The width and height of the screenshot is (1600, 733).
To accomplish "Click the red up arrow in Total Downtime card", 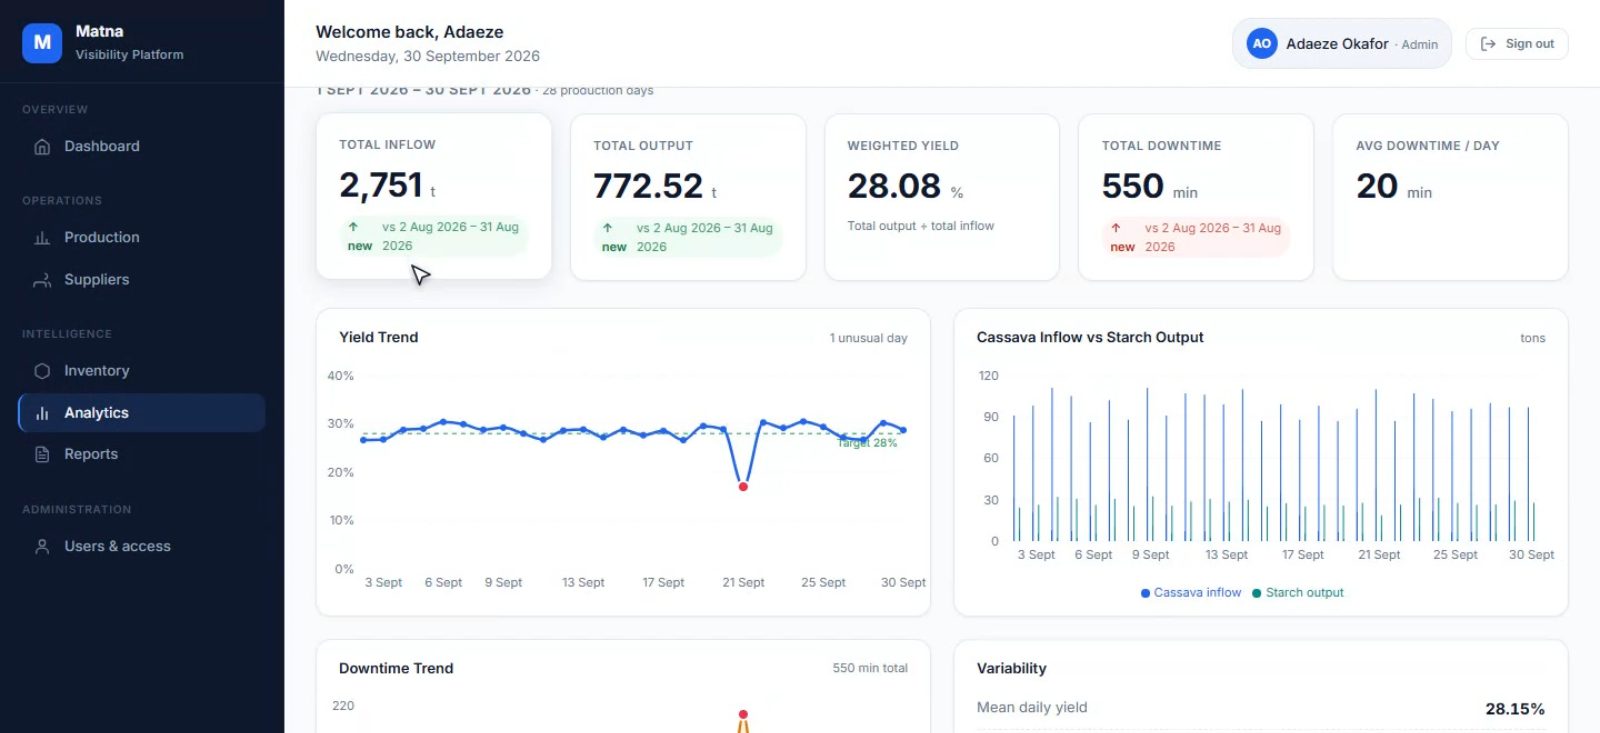I will coord(1116,228).
